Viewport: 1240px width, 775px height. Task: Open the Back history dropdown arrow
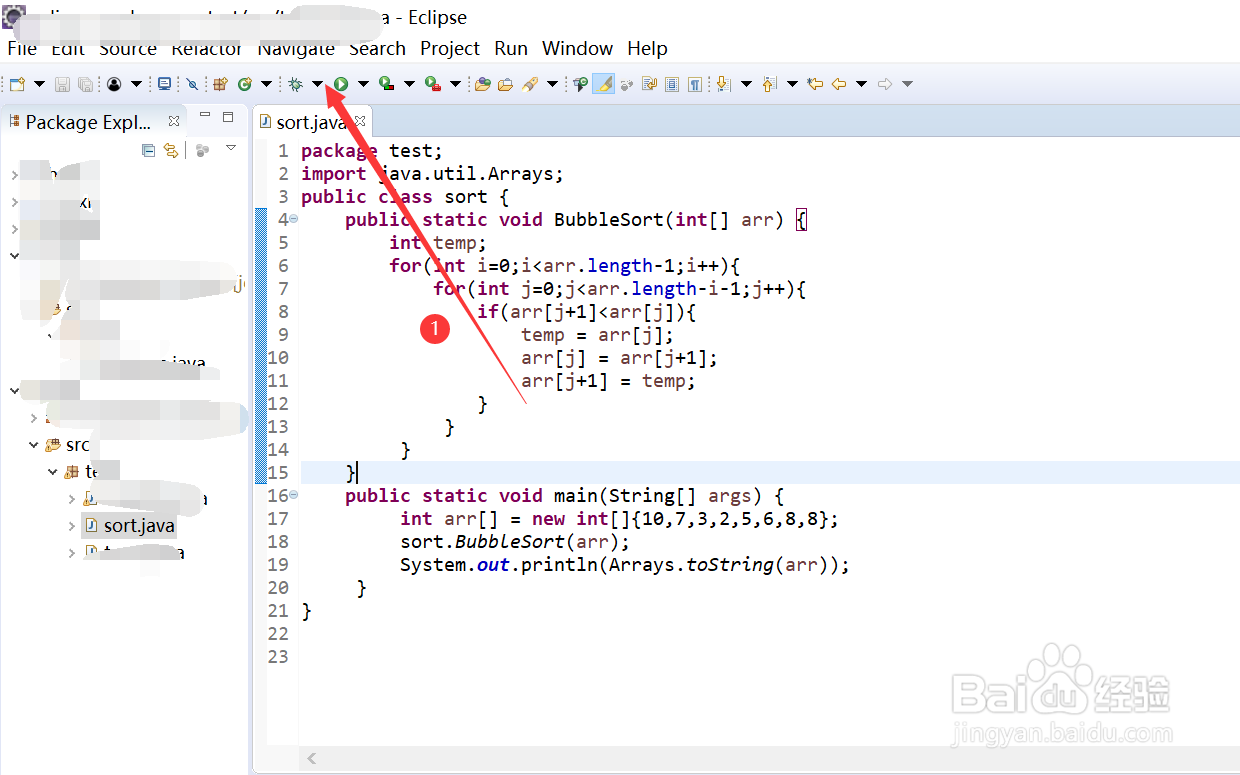pos(861,84)
